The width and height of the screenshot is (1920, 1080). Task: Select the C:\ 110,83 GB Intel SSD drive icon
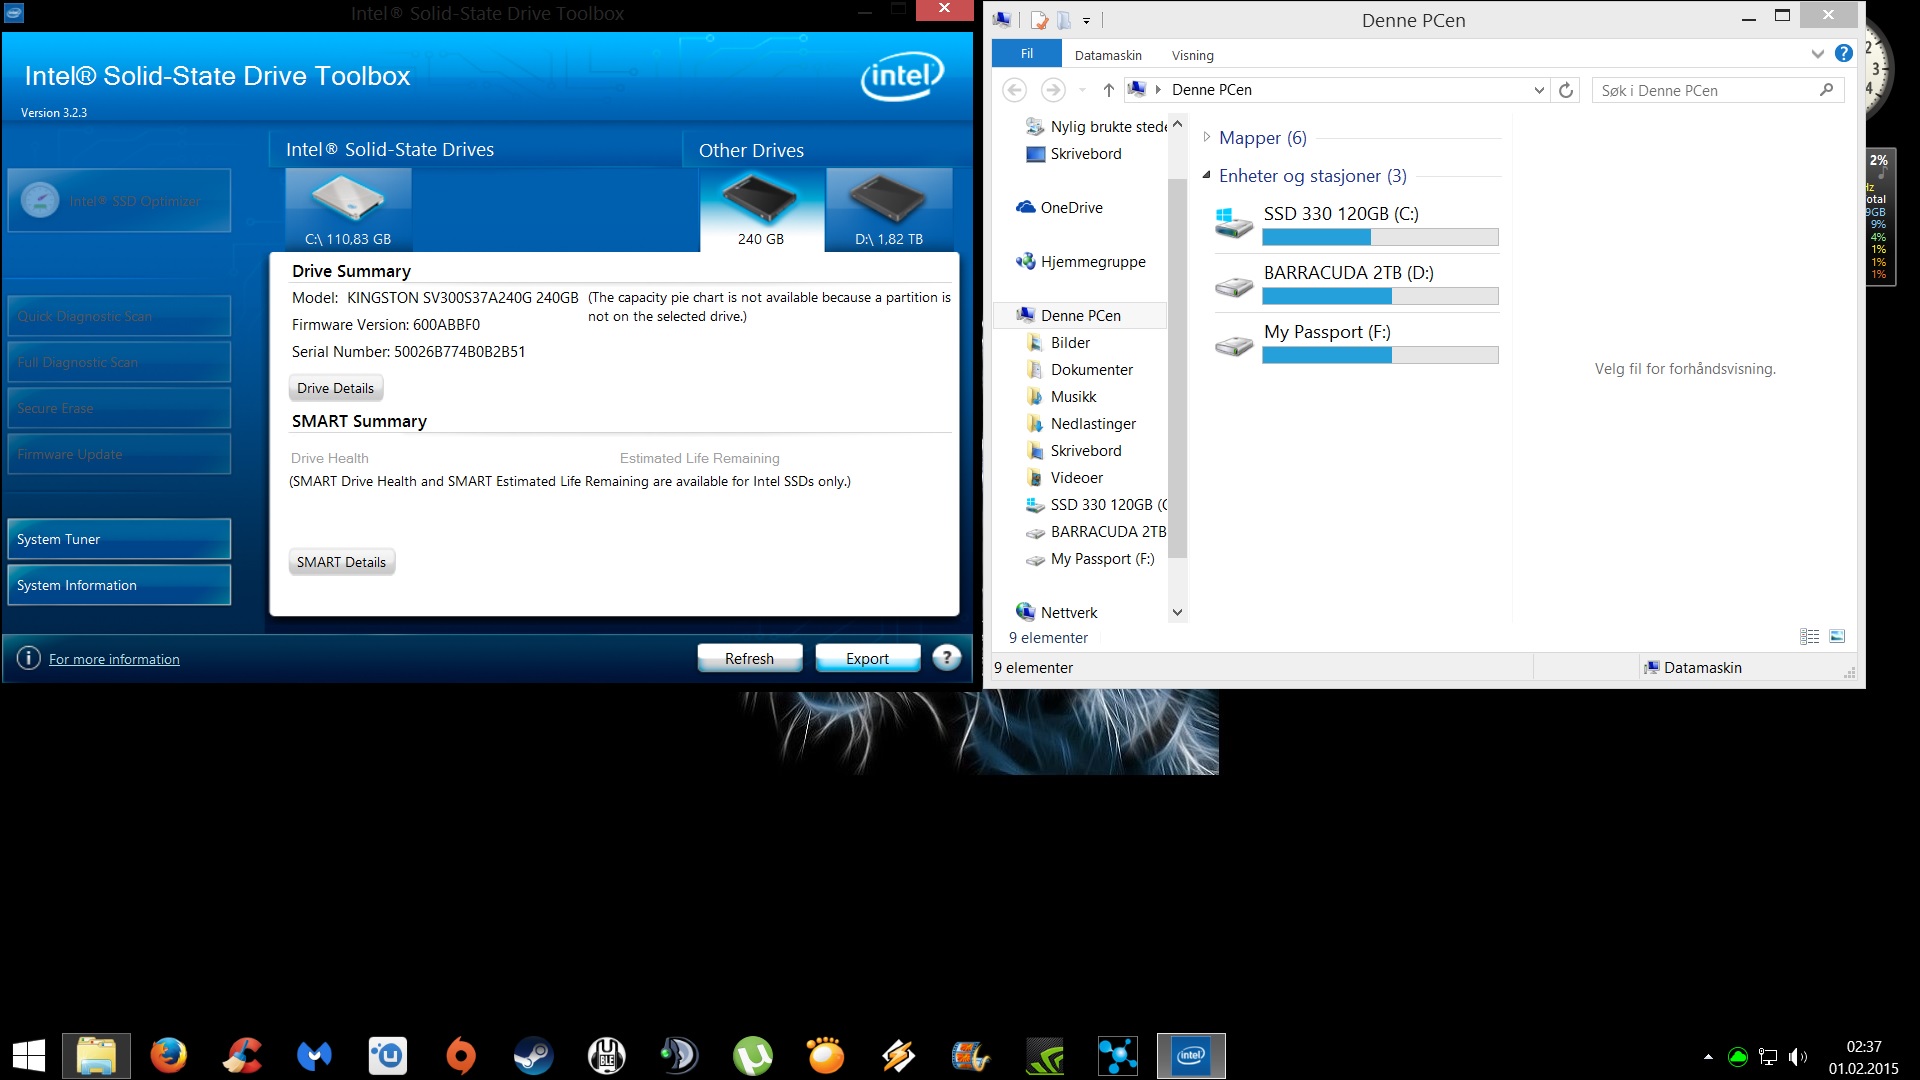click(x=348, y=209)
